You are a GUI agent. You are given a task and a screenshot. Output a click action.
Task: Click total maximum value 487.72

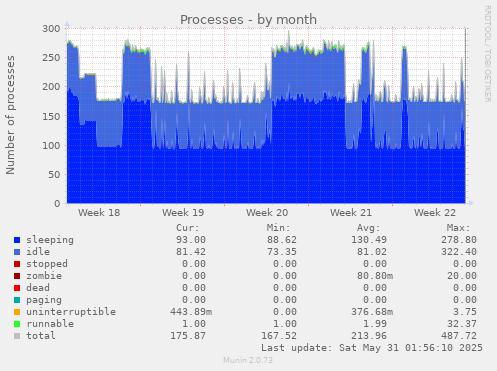pos(459,336)
